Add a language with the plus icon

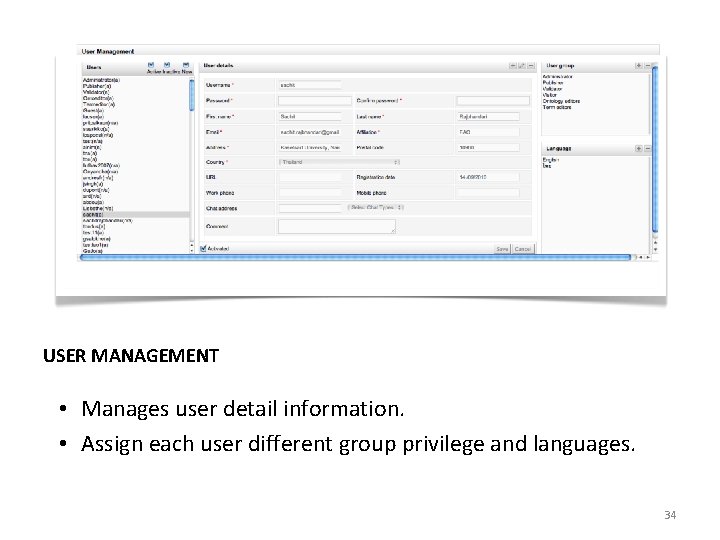pos(639,148)
